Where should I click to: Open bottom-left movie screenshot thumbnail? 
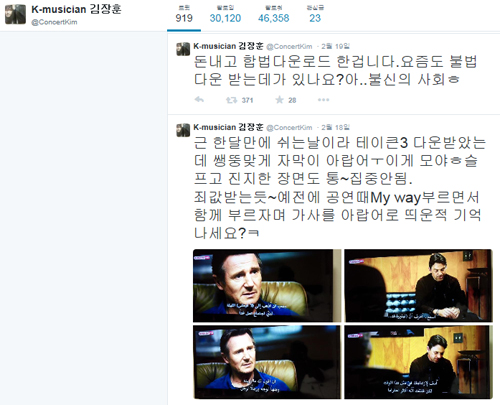(267, 362)
